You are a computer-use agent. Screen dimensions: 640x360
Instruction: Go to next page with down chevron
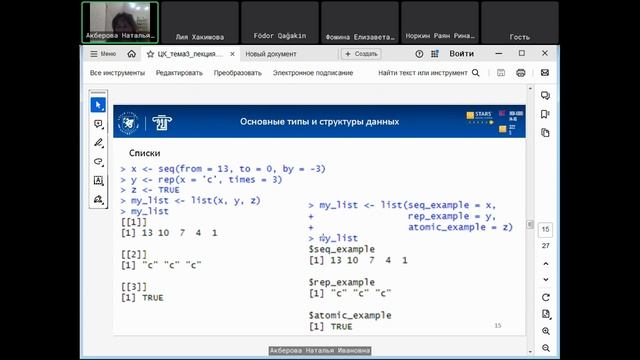click(x=546, y=280)
